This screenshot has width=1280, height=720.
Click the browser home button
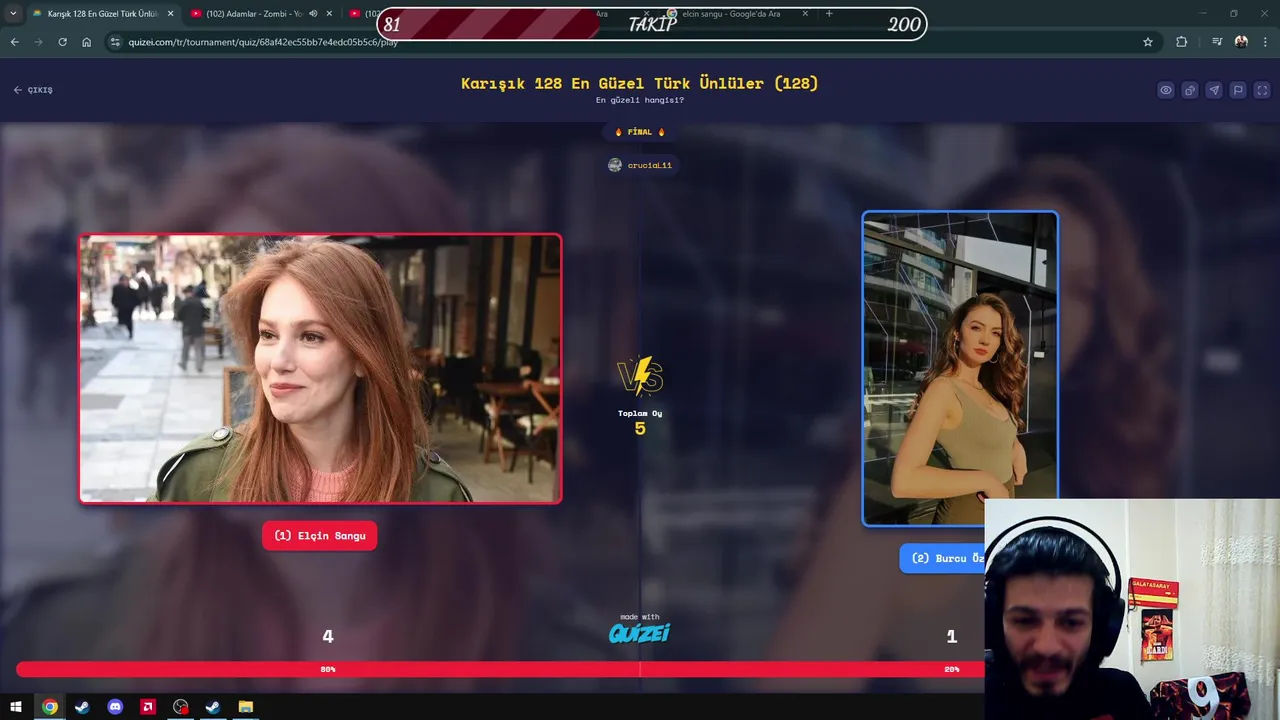[87, 42]
